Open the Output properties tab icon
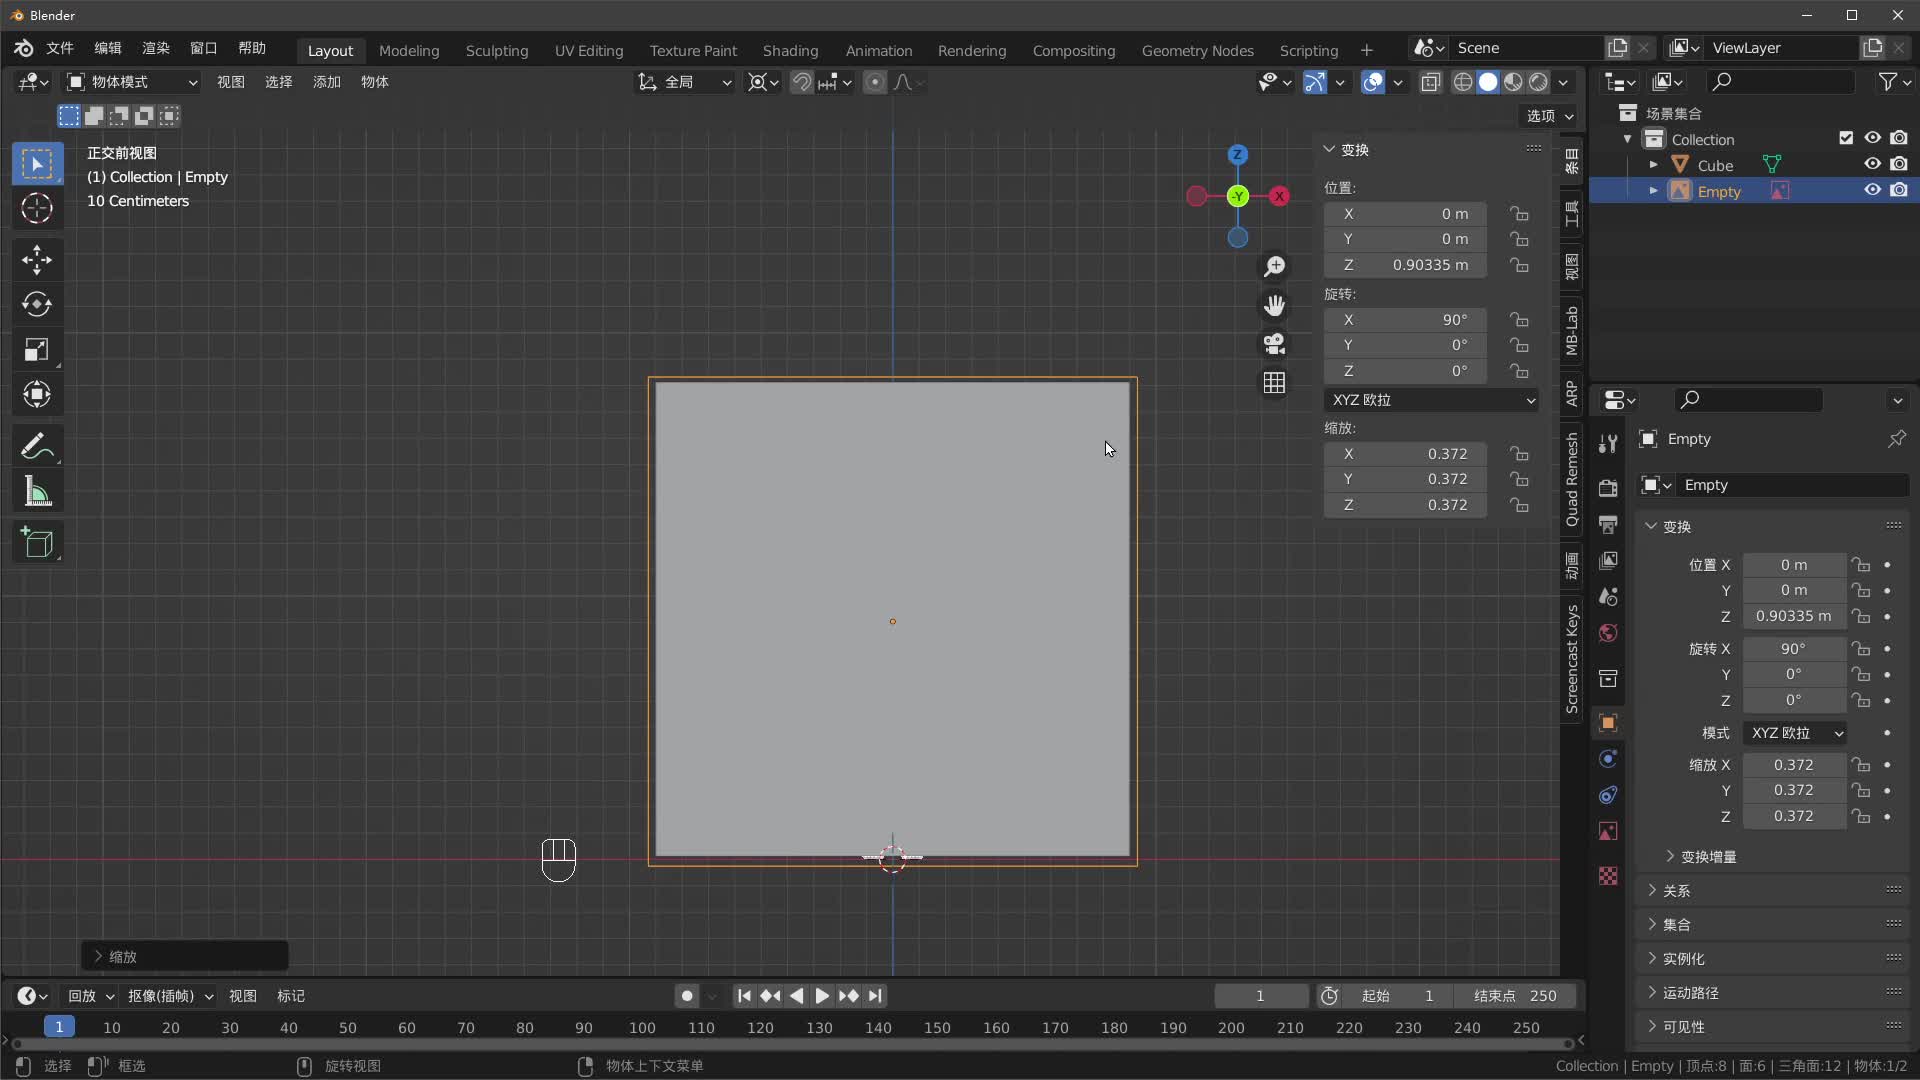Image resolution: width=1920 pixels, height=1080 pixels. pyautogui.click(x=1608, y=524)
